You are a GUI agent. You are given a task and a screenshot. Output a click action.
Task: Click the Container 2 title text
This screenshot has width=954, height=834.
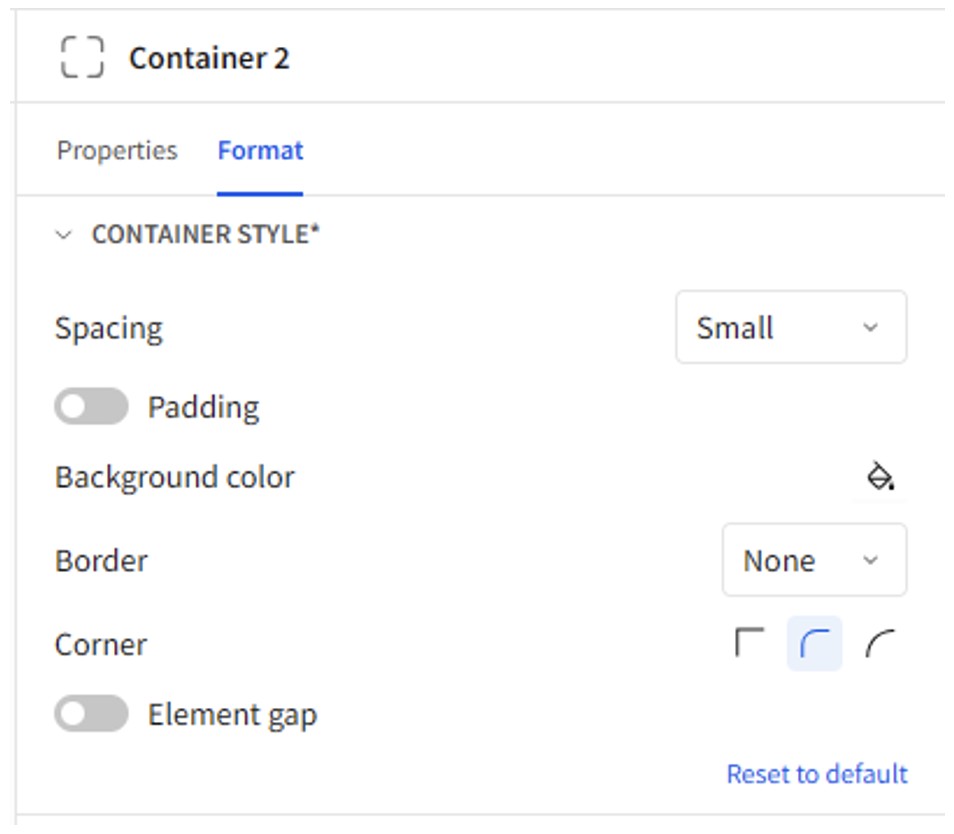coord(209,58)
